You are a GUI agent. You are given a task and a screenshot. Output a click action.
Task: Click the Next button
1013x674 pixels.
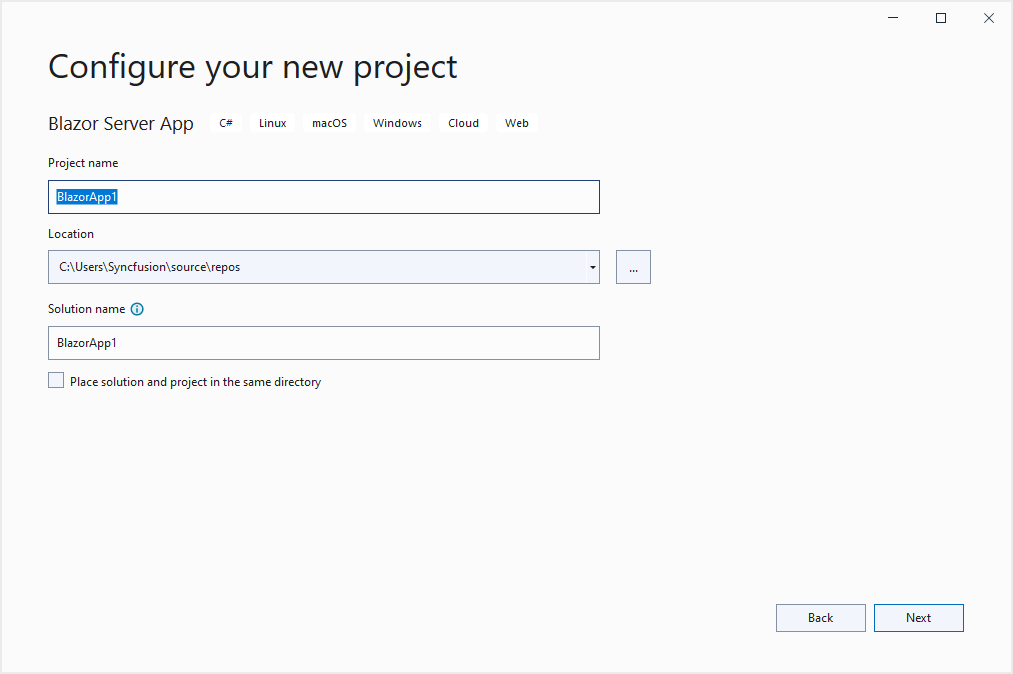918,618
